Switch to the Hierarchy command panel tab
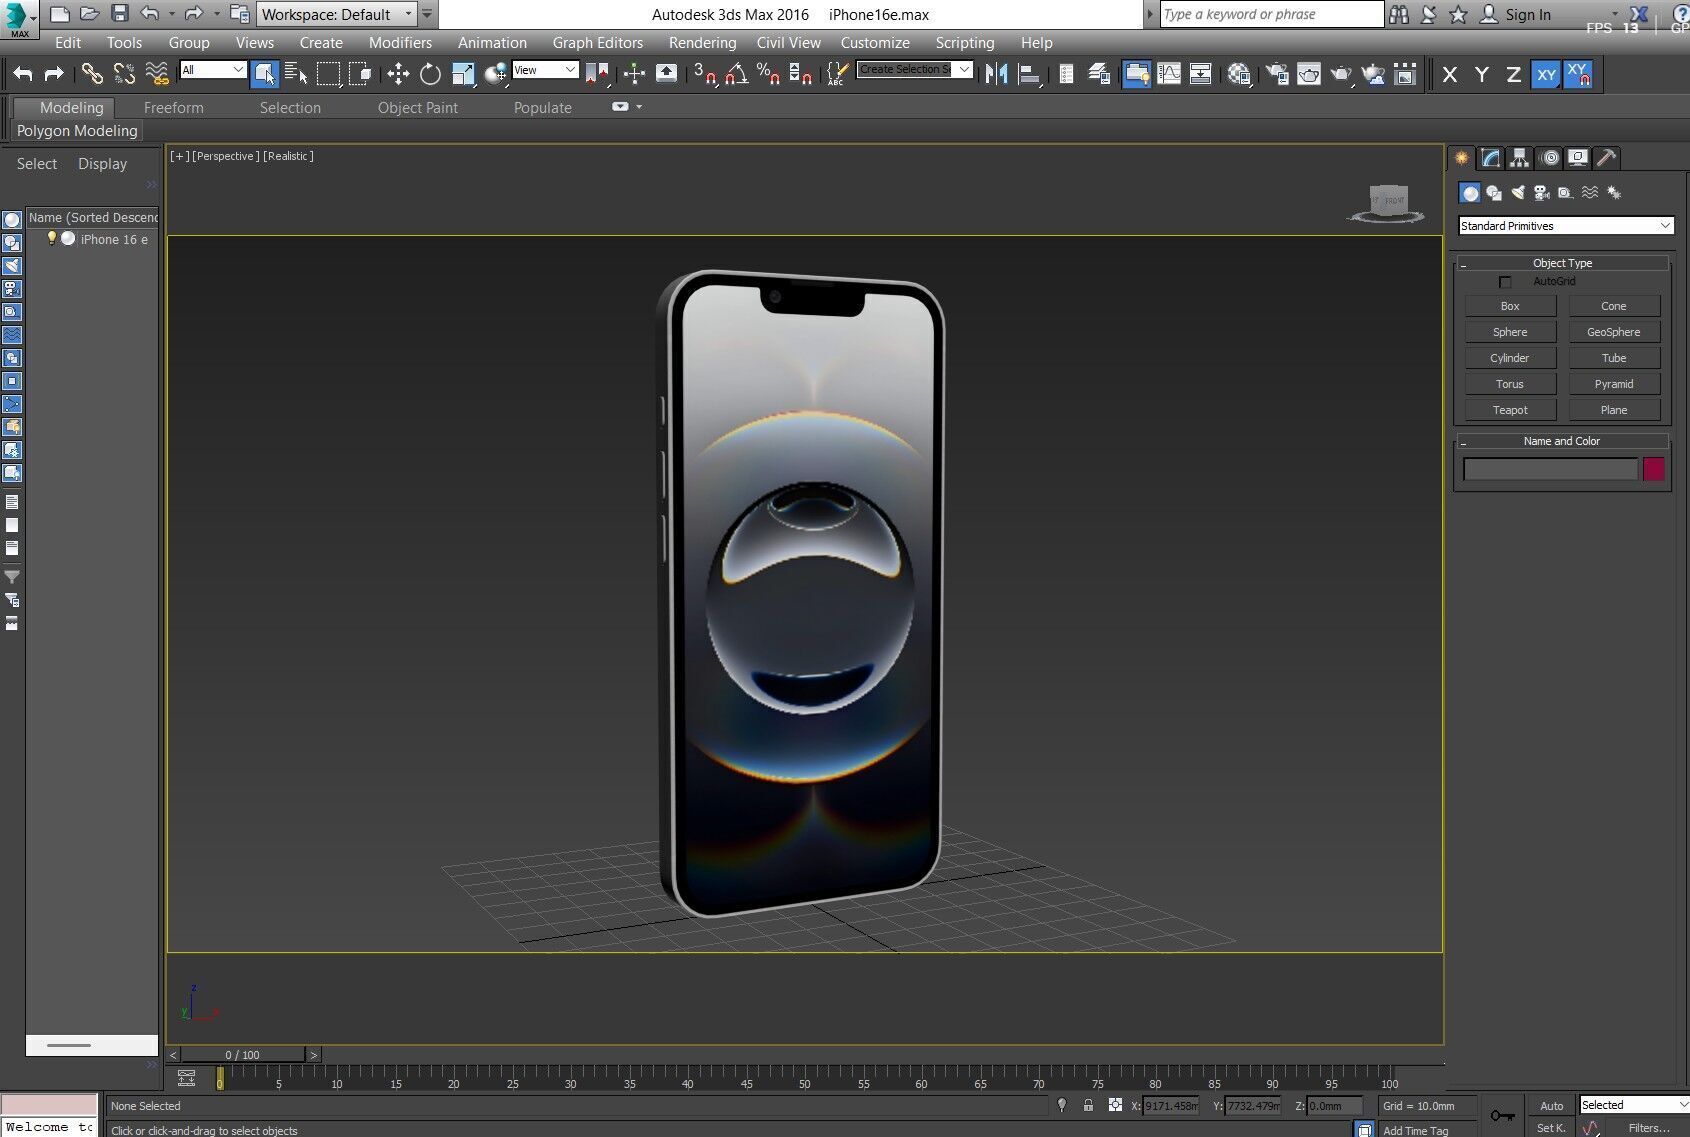1690x1137 pixels. (x=1520, y=158)
